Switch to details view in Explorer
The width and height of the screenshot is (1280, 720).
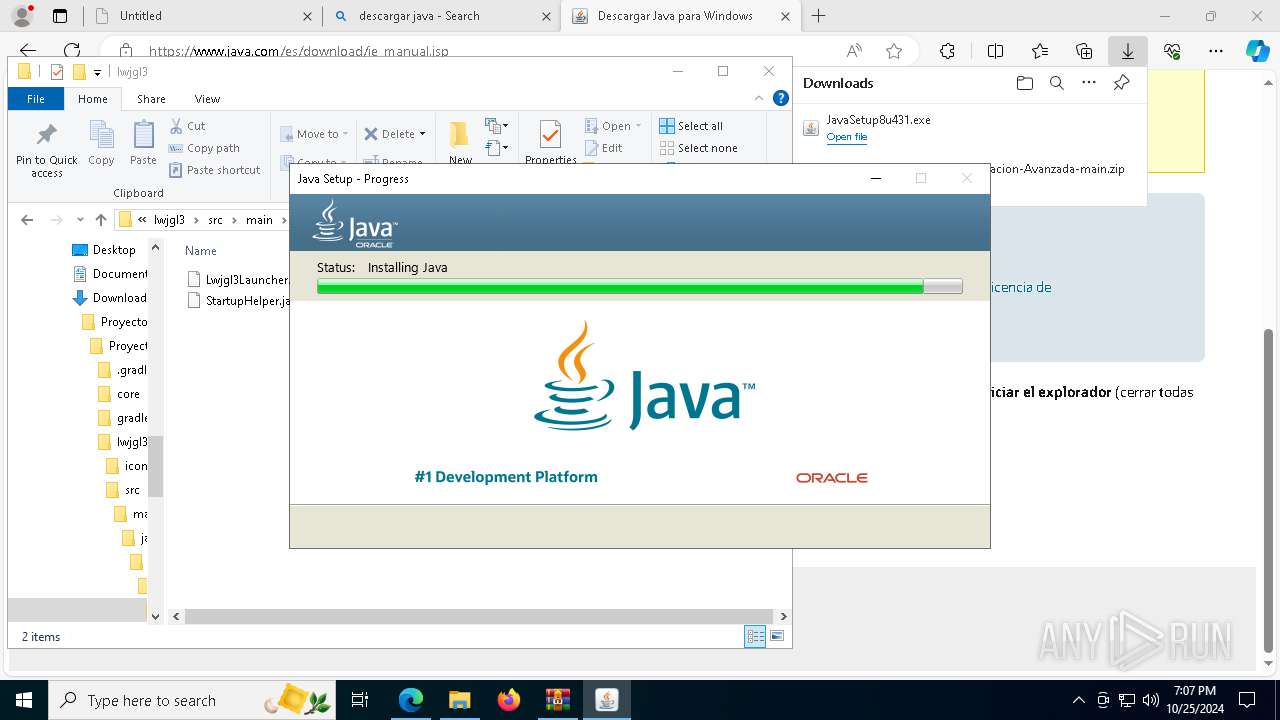[755, 636]
